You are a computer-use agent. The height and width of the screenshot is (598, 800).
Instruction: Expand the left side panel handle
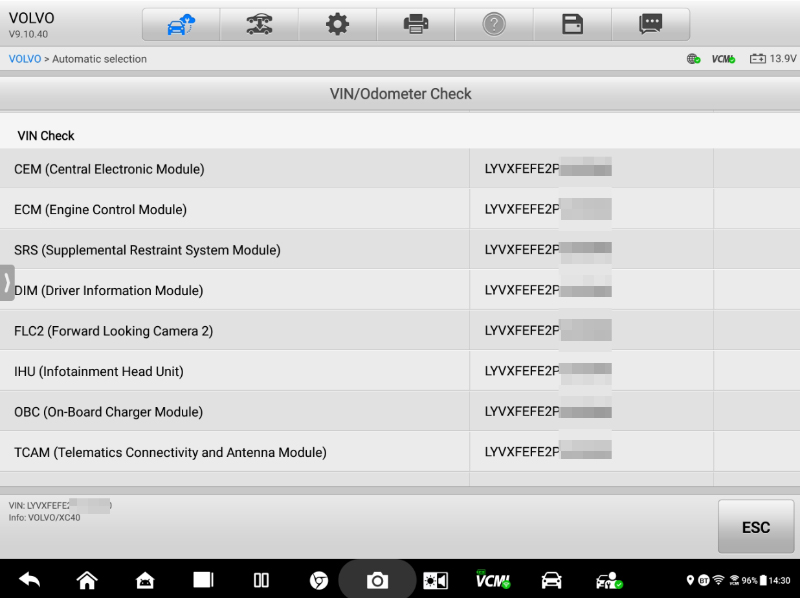(7, 282)
